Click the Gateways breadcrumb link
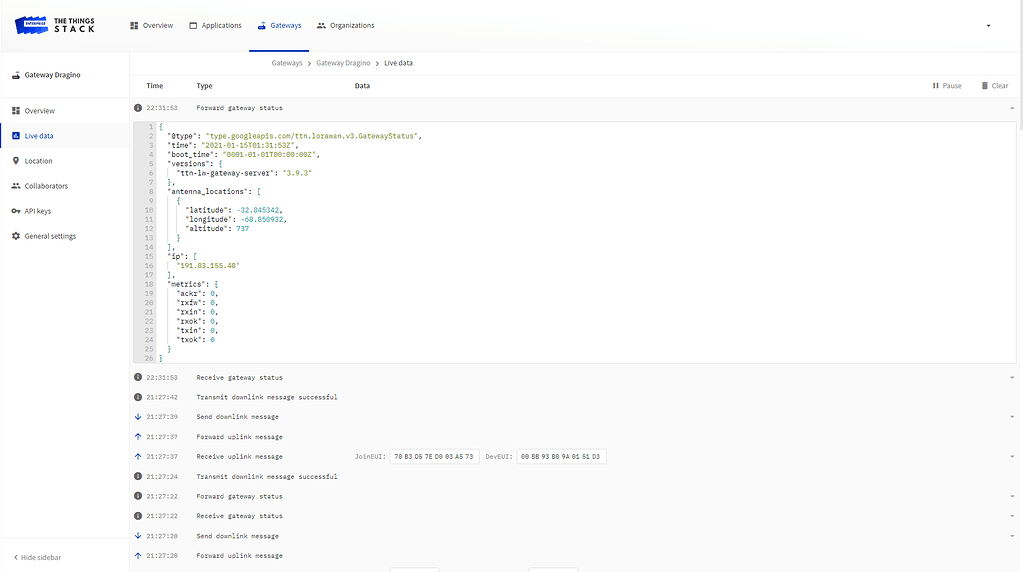 (x=287, y=63)
